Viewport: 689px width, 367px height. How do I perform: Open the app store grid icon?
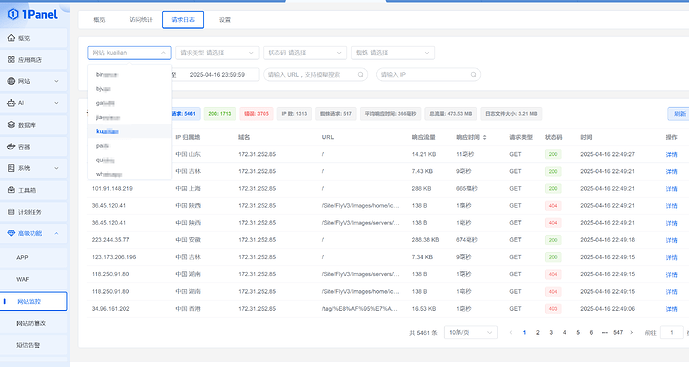tap(11, 59)
